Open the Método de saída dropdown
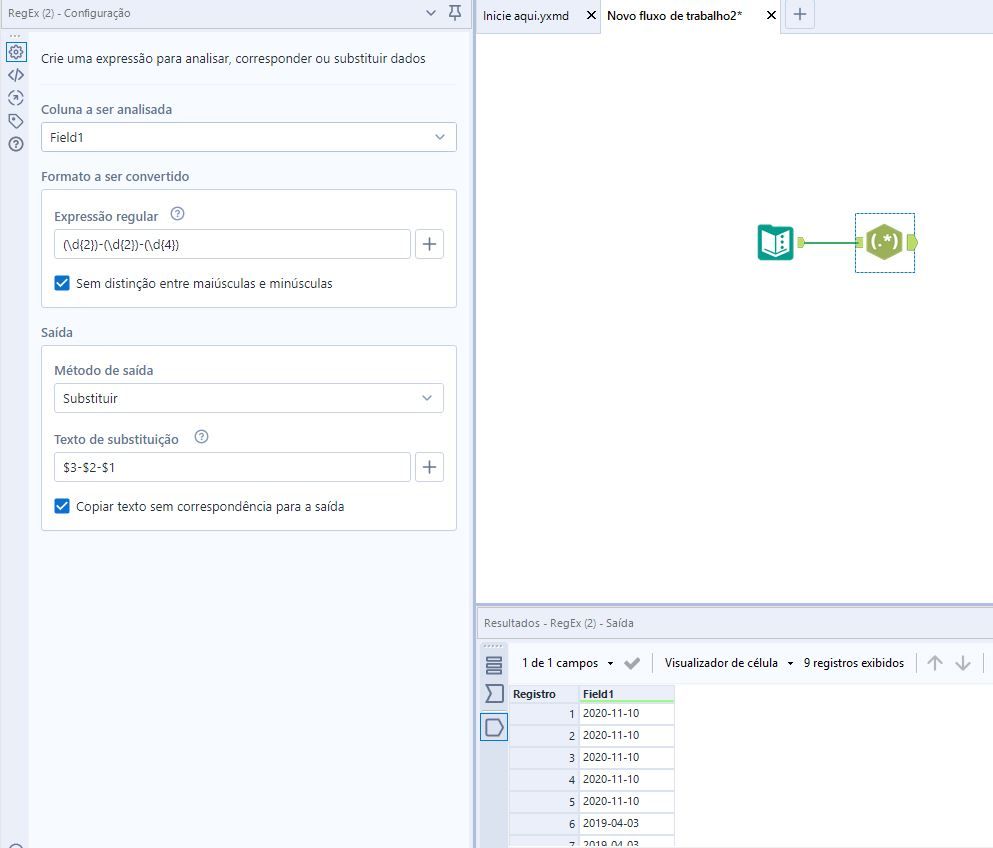The image size is (993, 848). coord(249,398)
